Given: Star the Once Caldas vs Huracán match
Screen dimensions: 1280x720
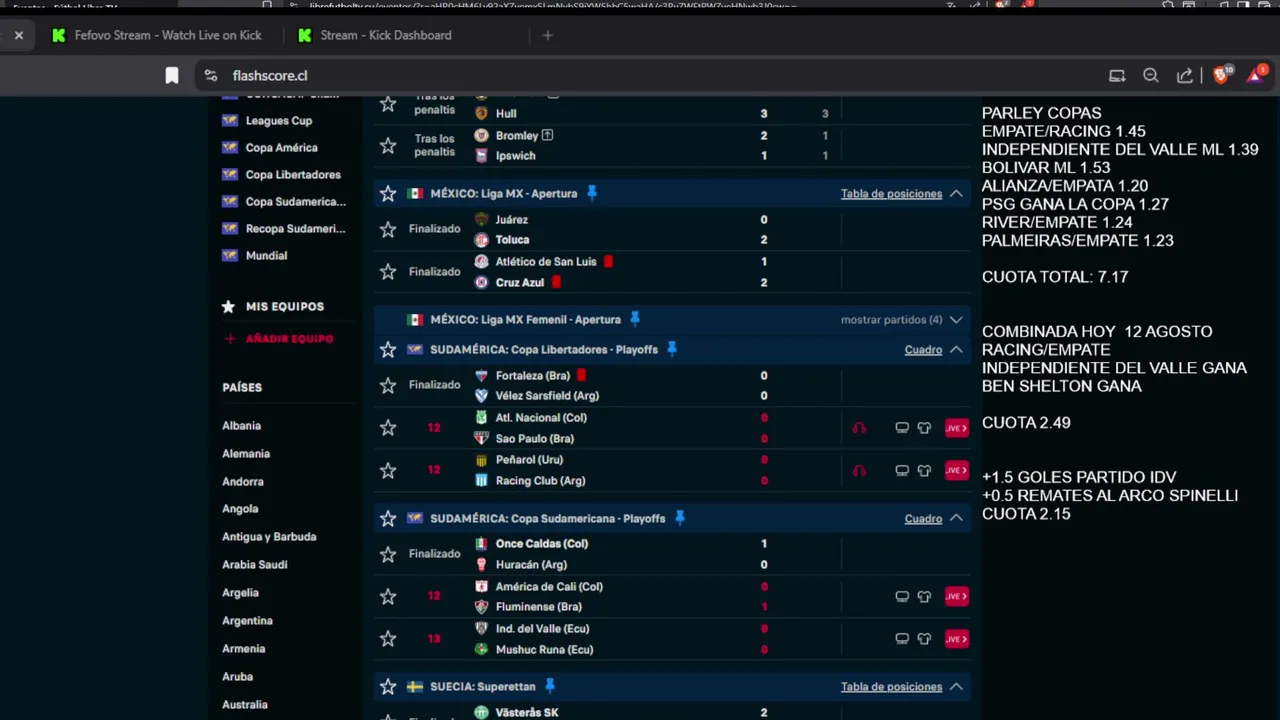Looking at the screenshot, I should click(388, 554).
